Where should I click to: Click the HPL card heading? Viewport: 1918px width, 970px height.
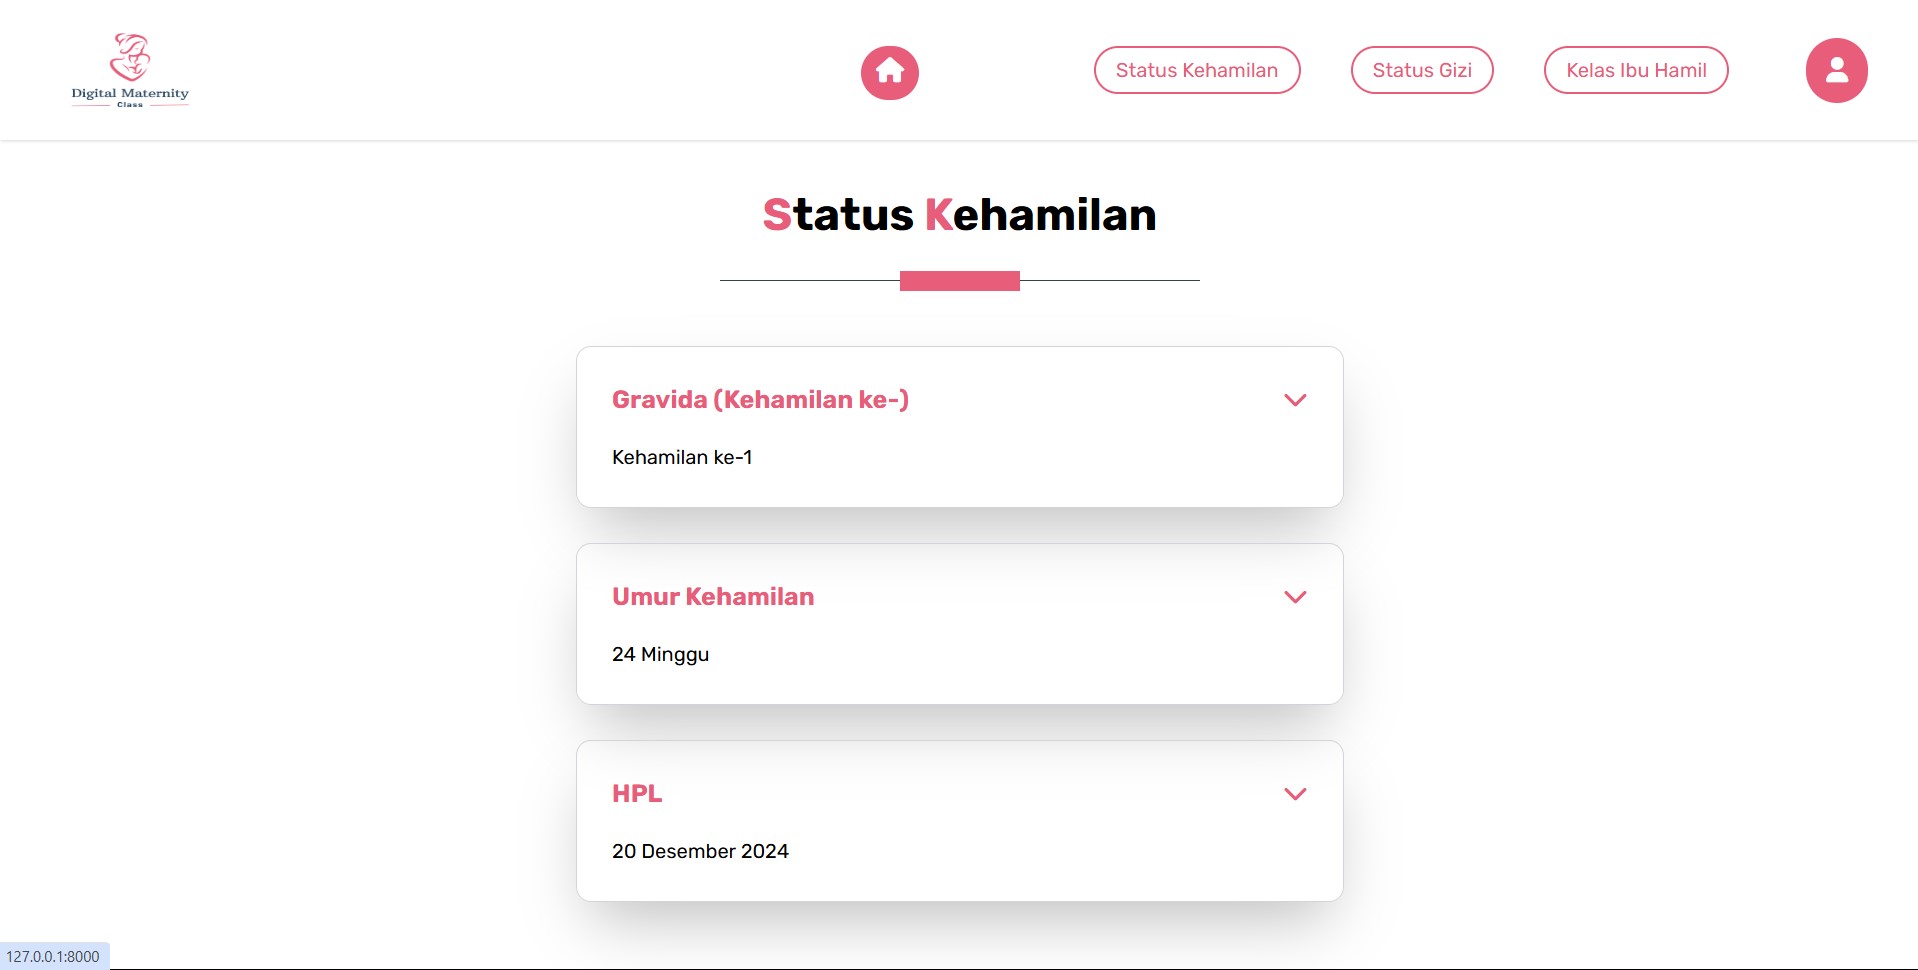[x=637, y=794]
